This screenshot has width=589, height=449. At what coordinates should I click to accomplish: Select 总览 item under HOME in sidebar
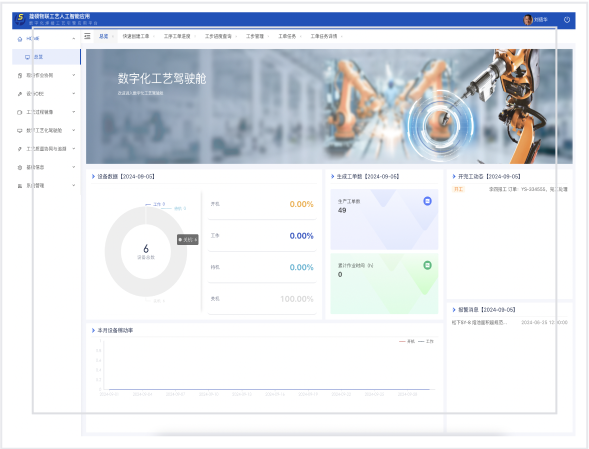click(x=47, y=57)
